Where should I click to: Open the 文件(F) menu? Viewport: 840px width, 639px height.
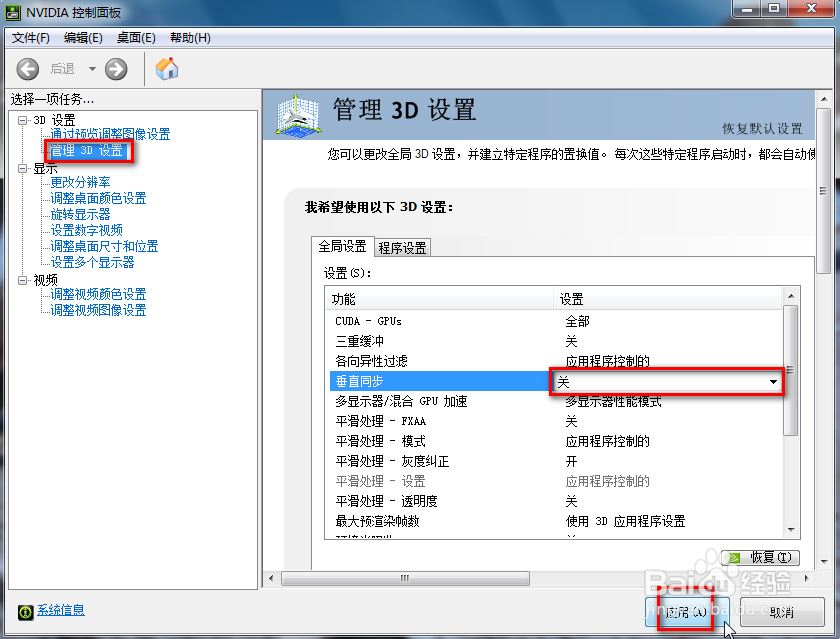31,38
